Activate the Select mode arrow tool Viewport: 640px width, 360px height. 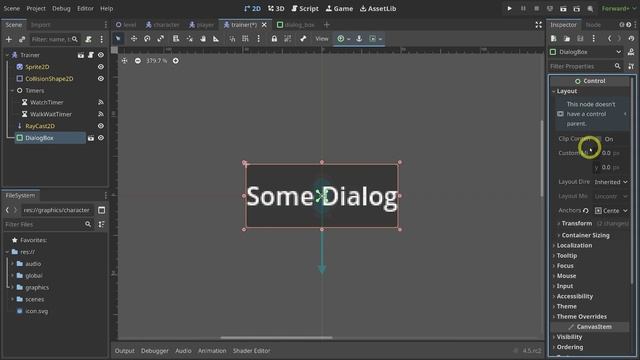[x=118, y=39]
